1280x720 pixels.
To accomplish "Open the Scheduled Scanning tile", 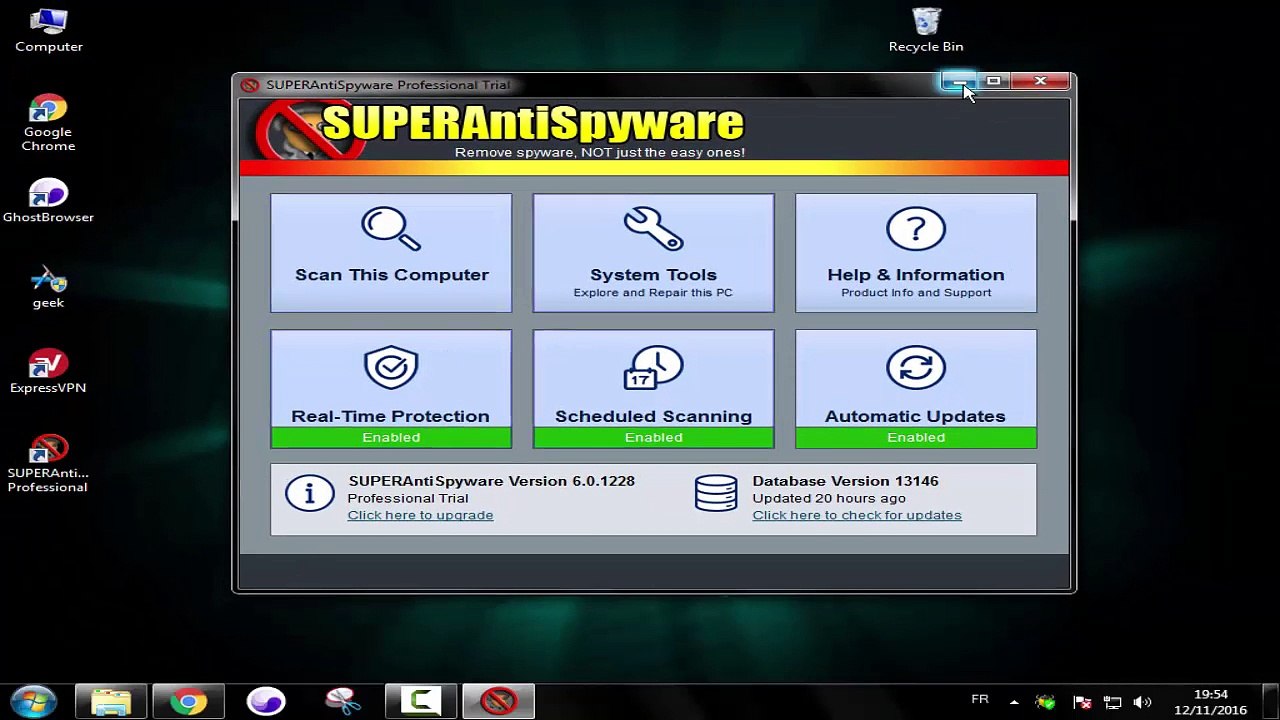I will 653,389.
